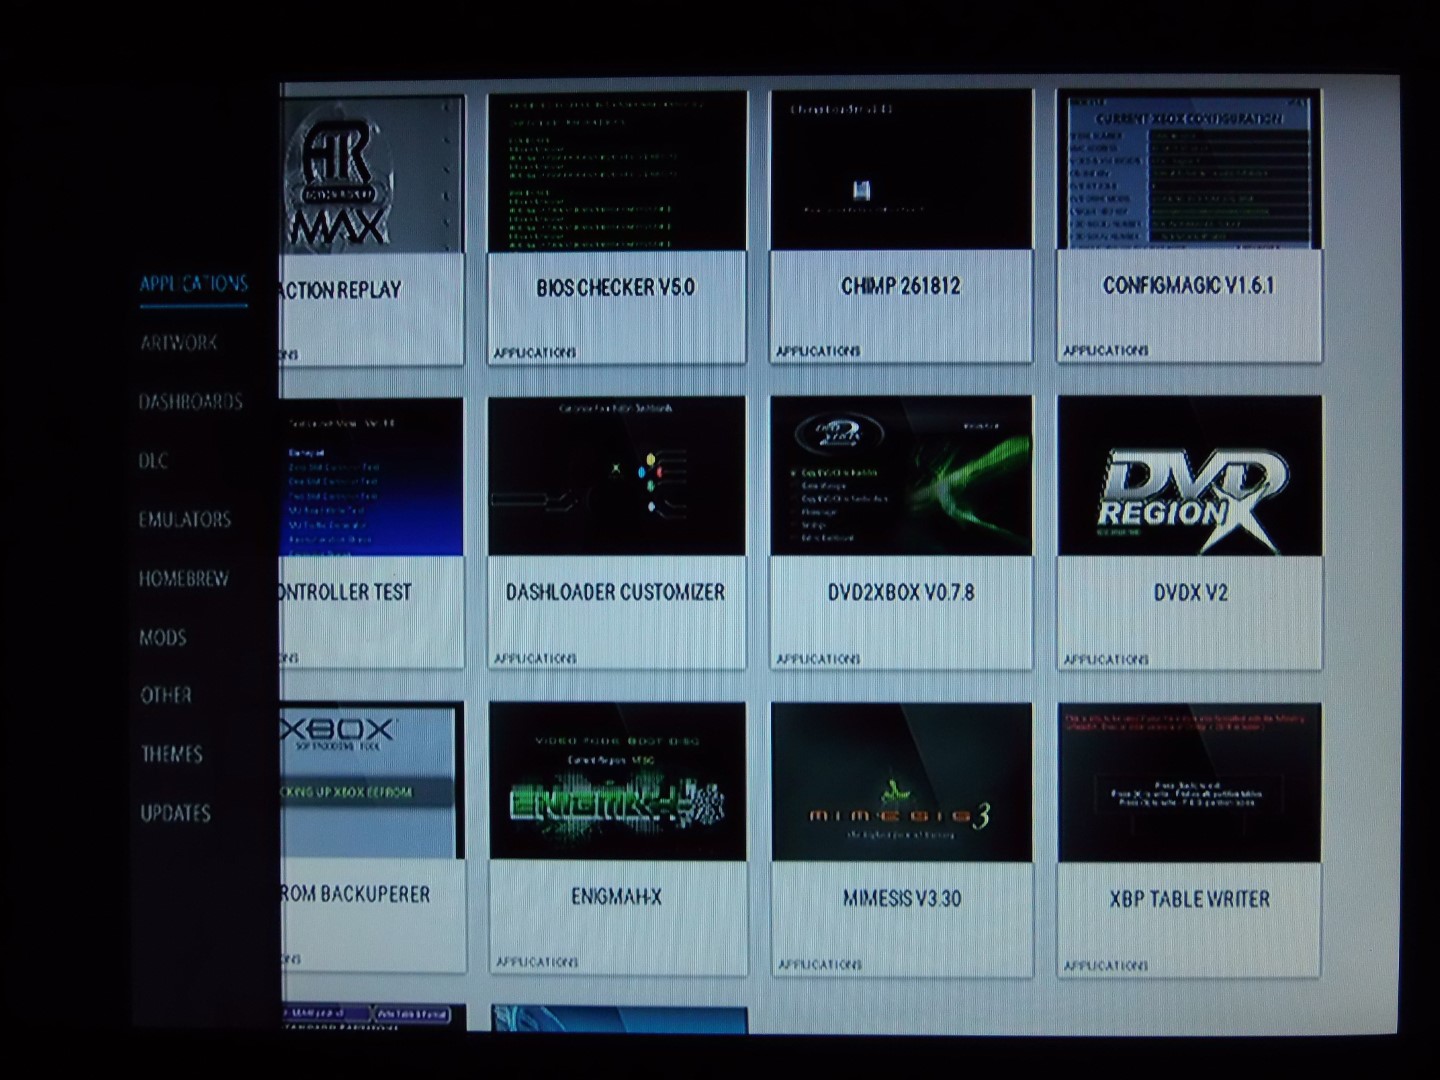Open the Themes category
This screenshot has width=1440, height=1080.
pyautogui.click(x=171, y=754)
